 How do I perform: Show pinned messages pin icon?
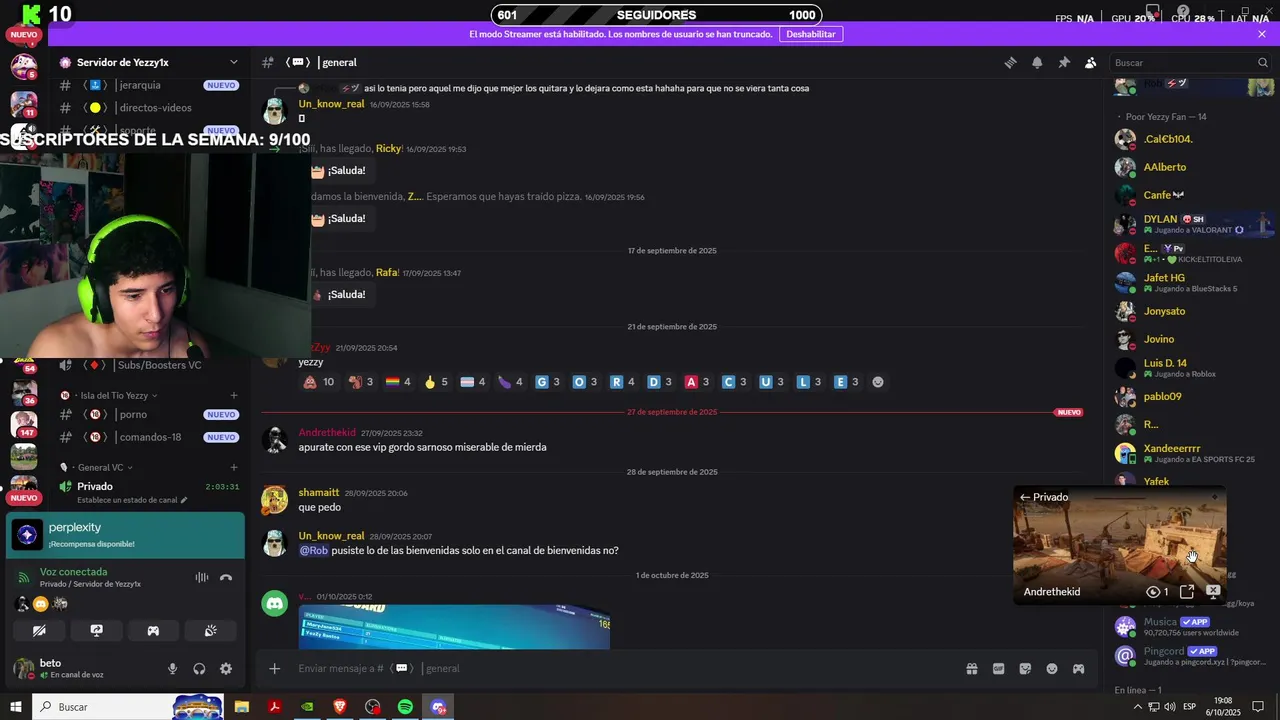1064,62
